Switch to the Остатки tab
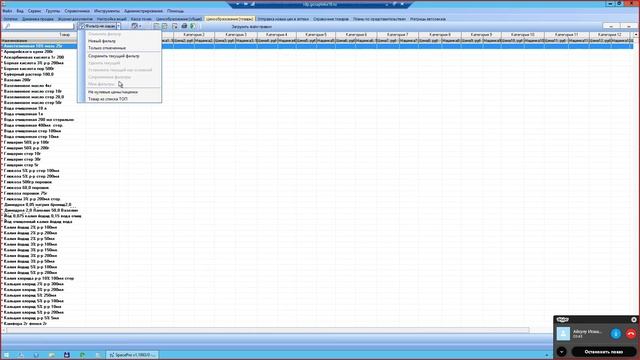 click(11, 19)
